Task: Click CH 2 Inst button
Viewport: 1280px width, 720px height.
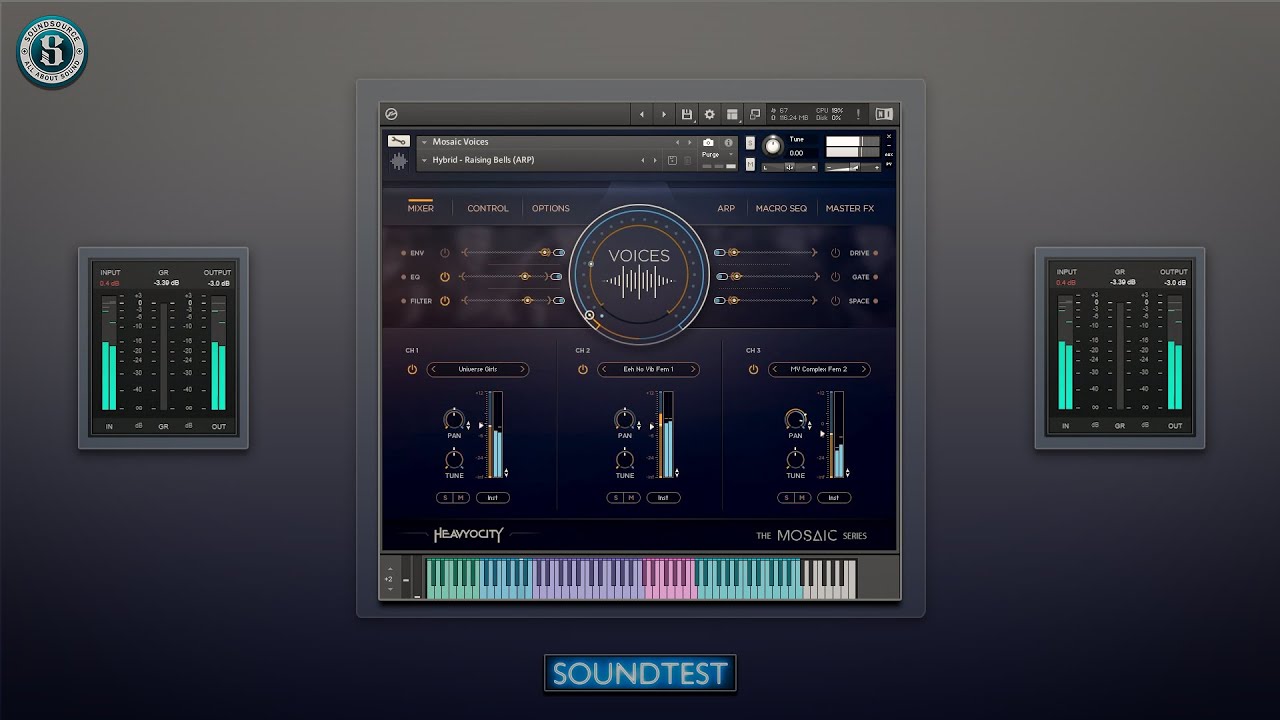Action: point(663,497)
